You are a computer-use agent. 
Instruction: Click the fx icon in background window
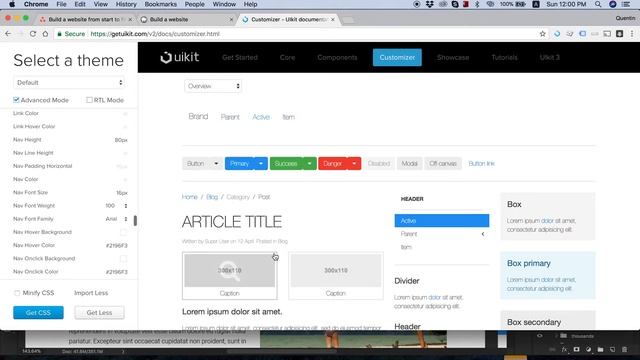coord(564,349)
